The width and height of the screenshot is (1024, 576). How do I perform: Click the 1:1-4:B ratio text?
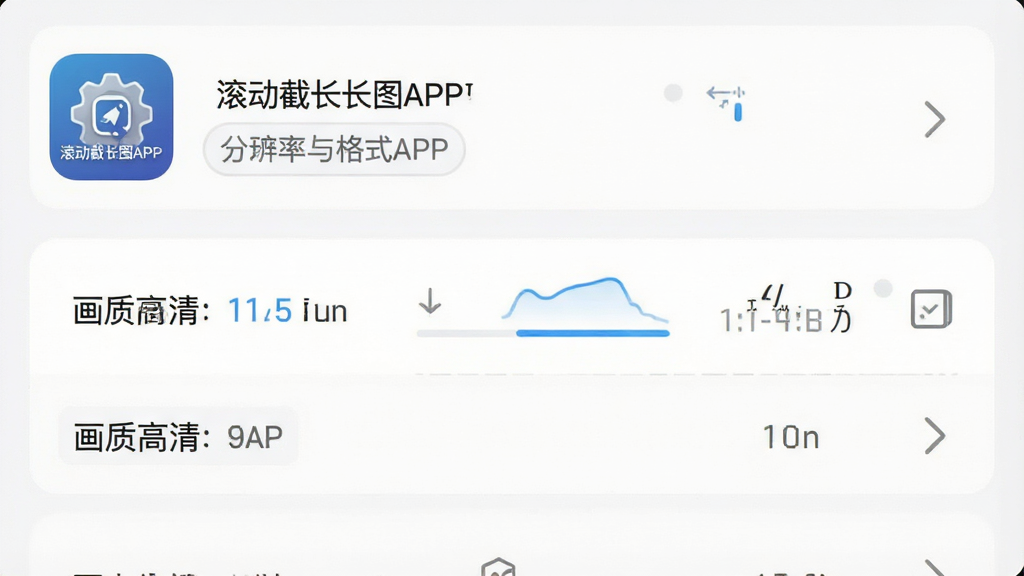tap(771, 321)
